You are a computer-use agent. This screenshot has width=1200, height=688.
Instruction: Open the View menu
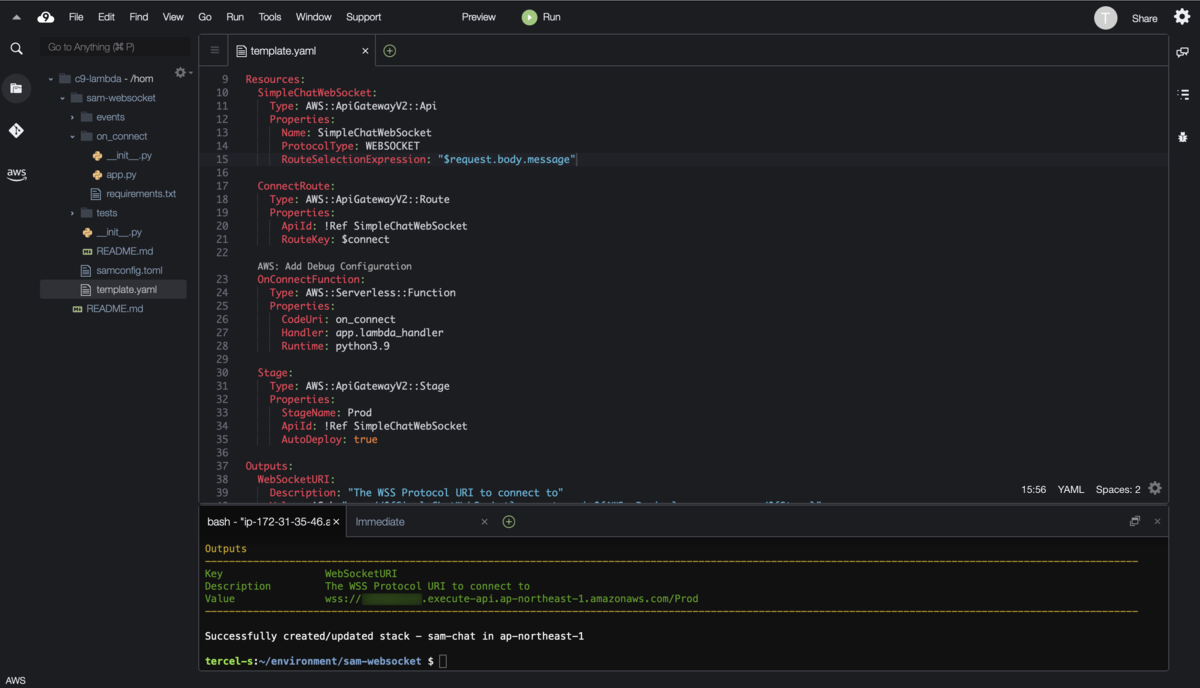point(173,17)
